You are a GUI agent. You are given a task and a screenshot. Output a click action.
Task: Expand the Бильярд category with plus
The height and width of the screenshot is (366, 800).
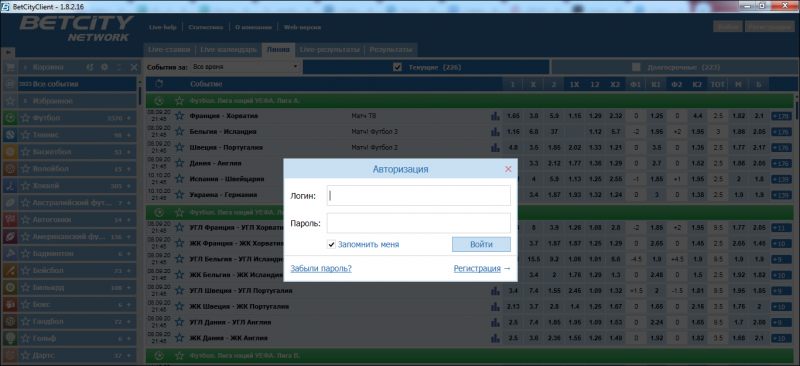point(129,287)
